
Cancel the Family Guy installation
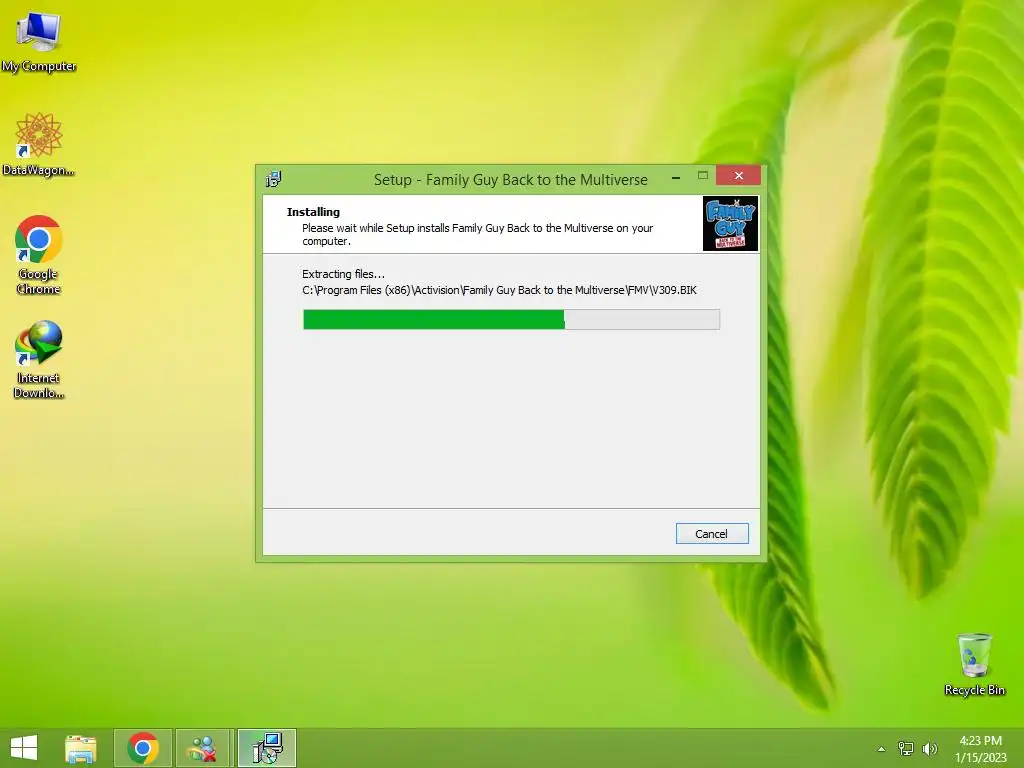coord(712,534)
